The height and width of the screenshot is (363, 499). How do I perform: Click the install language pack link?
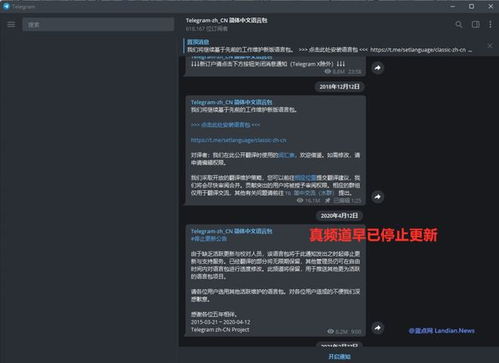(x=225, y=125)
